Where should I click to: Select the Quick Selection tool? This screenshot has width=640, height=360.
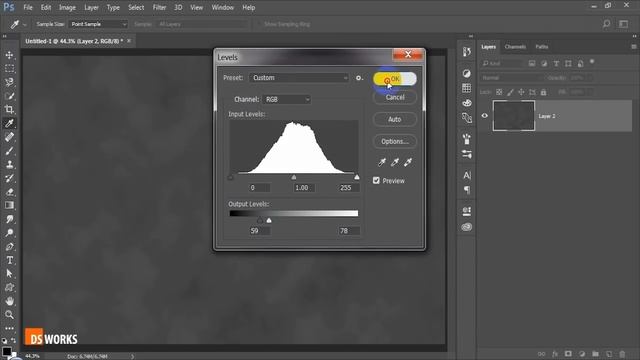tap(9, 96)
